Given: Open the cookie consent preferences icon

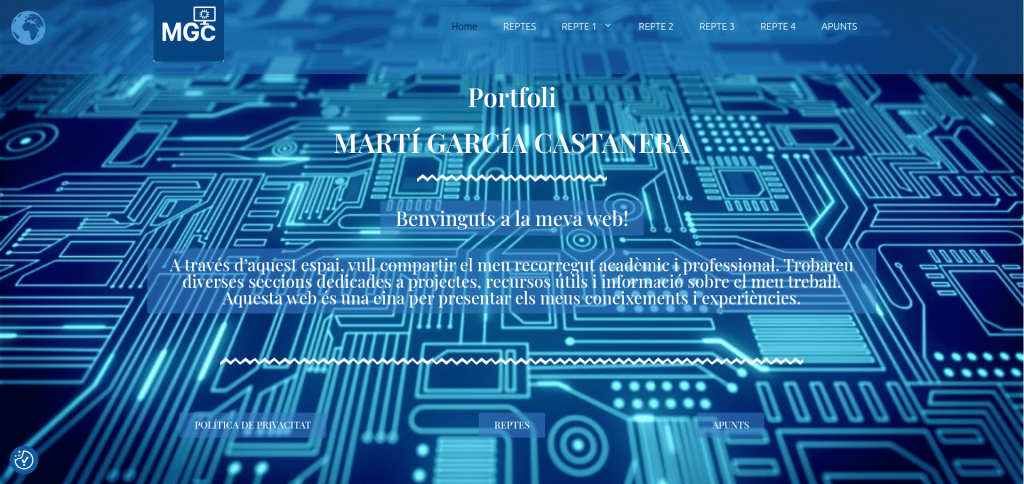Looking at the screenshot, I should pyautogui.click(x=24, y=460).
